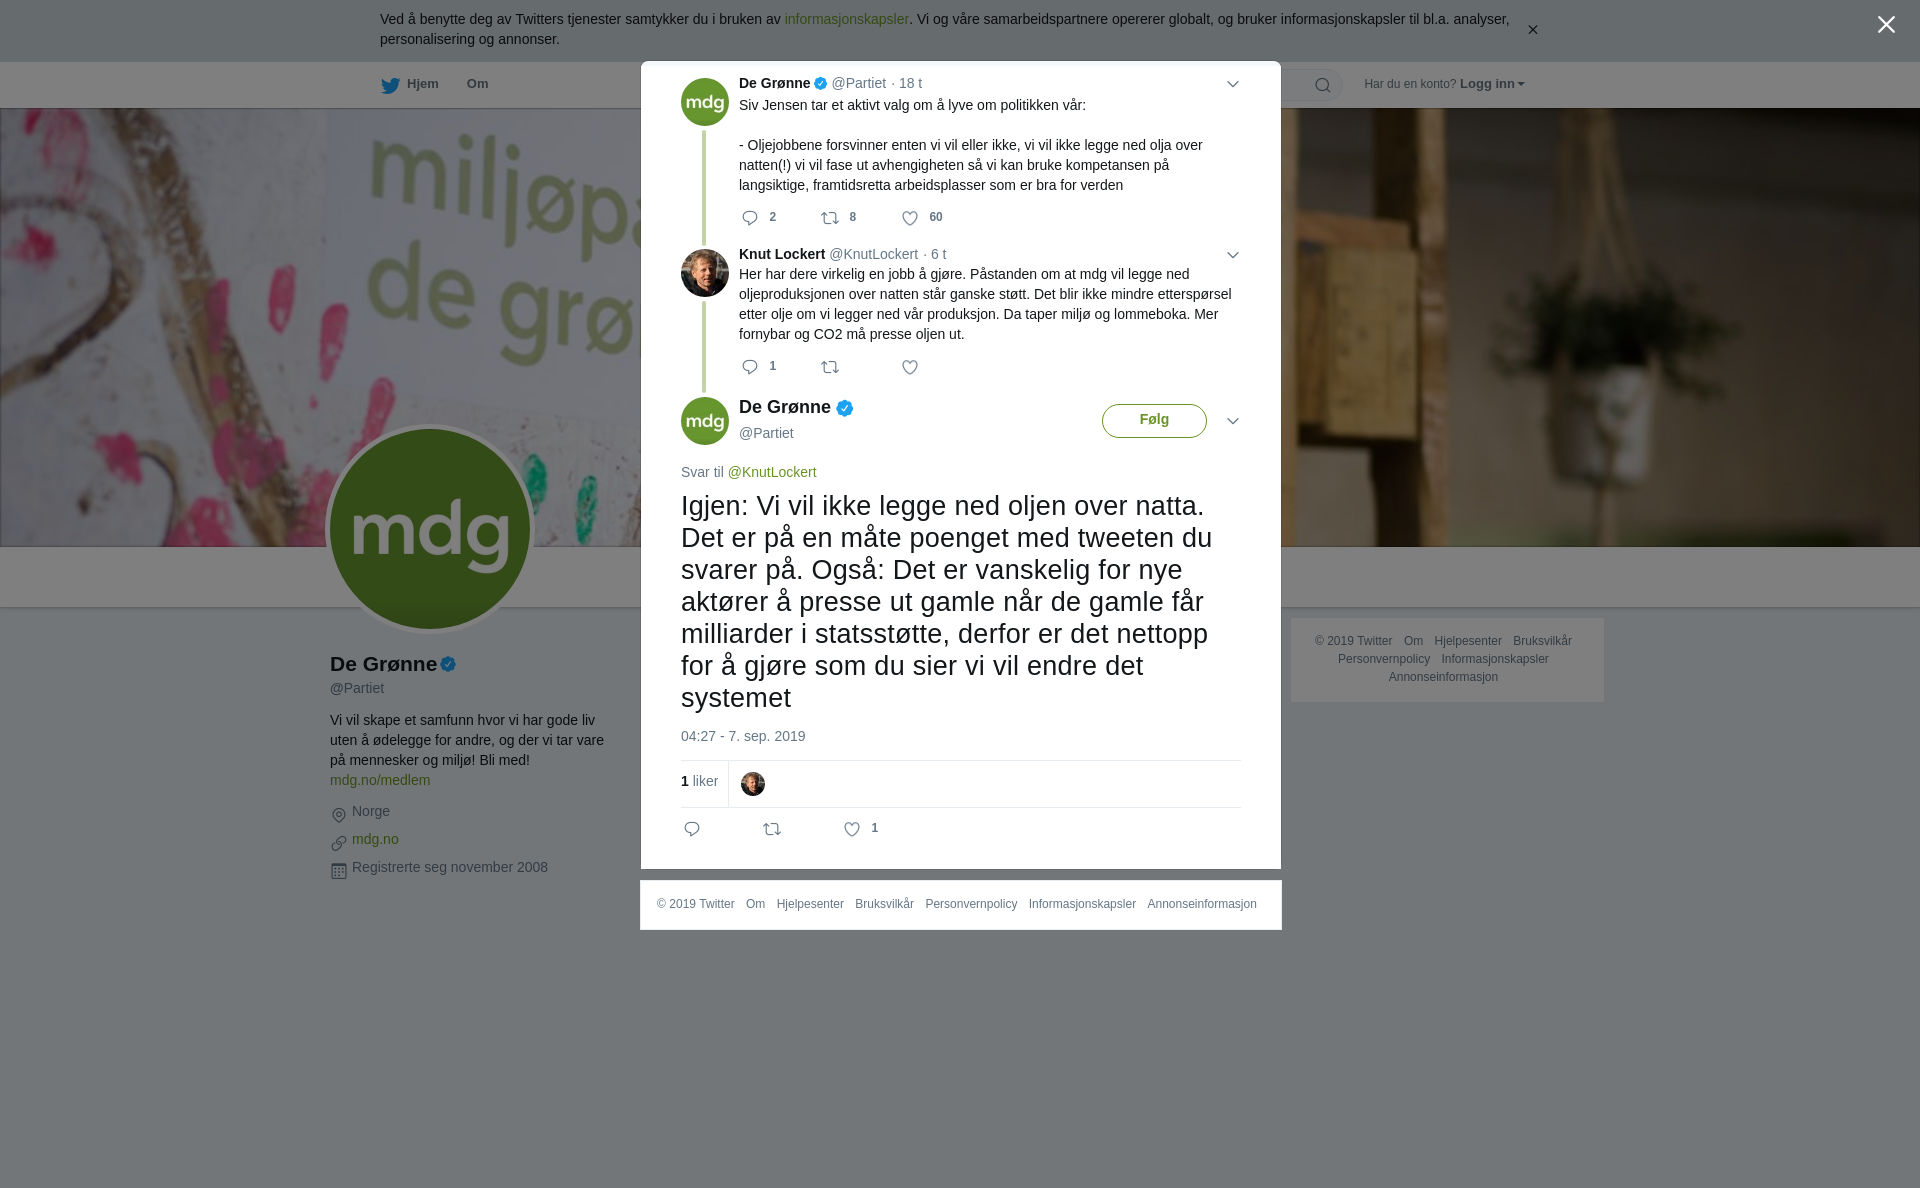Screen dimensions: 1920x1188
Task: Go to Hjem in the top navigation
Action: (410, 84)
